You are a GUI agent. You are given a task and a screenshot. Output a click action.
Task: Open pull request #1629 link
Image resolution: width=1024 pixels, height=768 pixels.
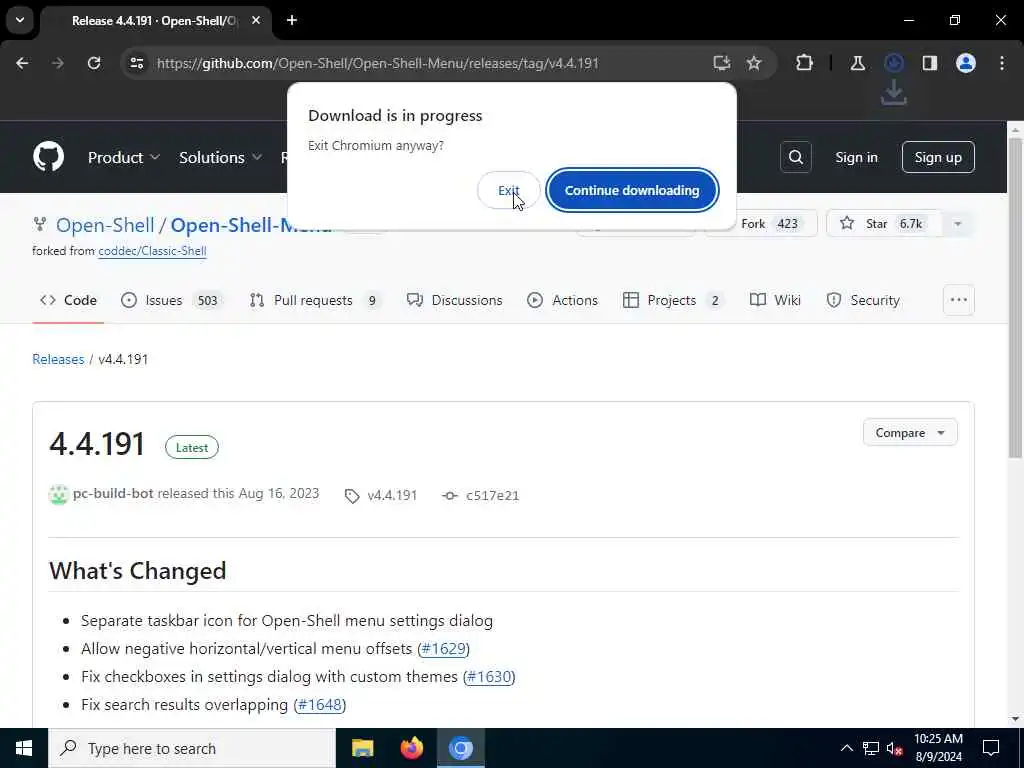(443, 648)
